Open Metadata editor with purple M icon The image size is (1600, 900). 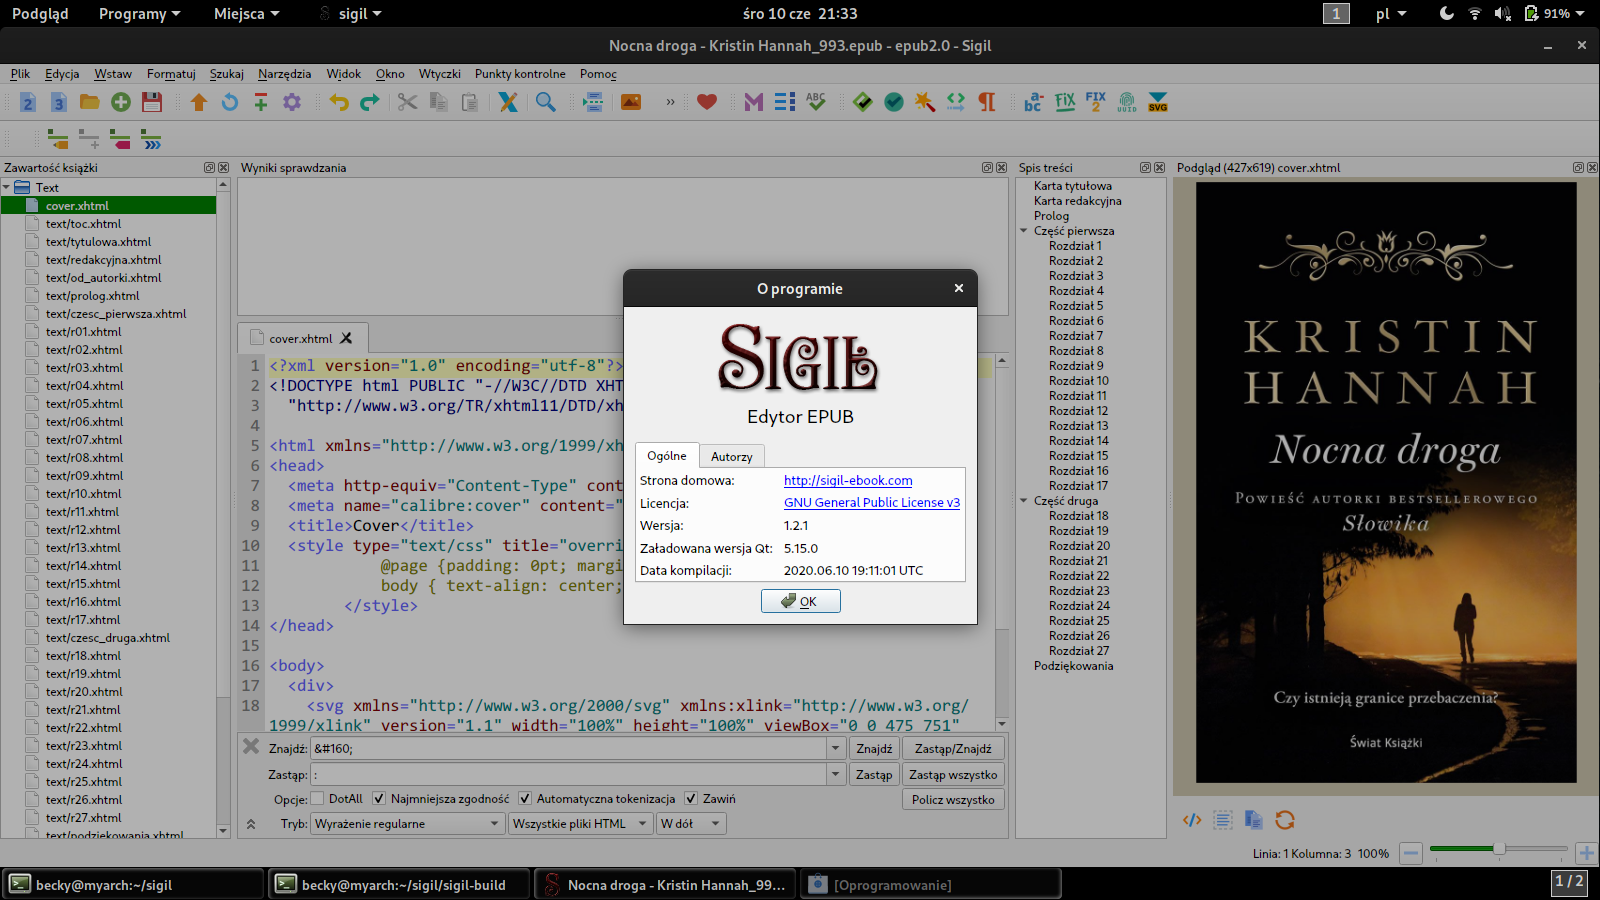pyautogui.click(x=754, y=102)
